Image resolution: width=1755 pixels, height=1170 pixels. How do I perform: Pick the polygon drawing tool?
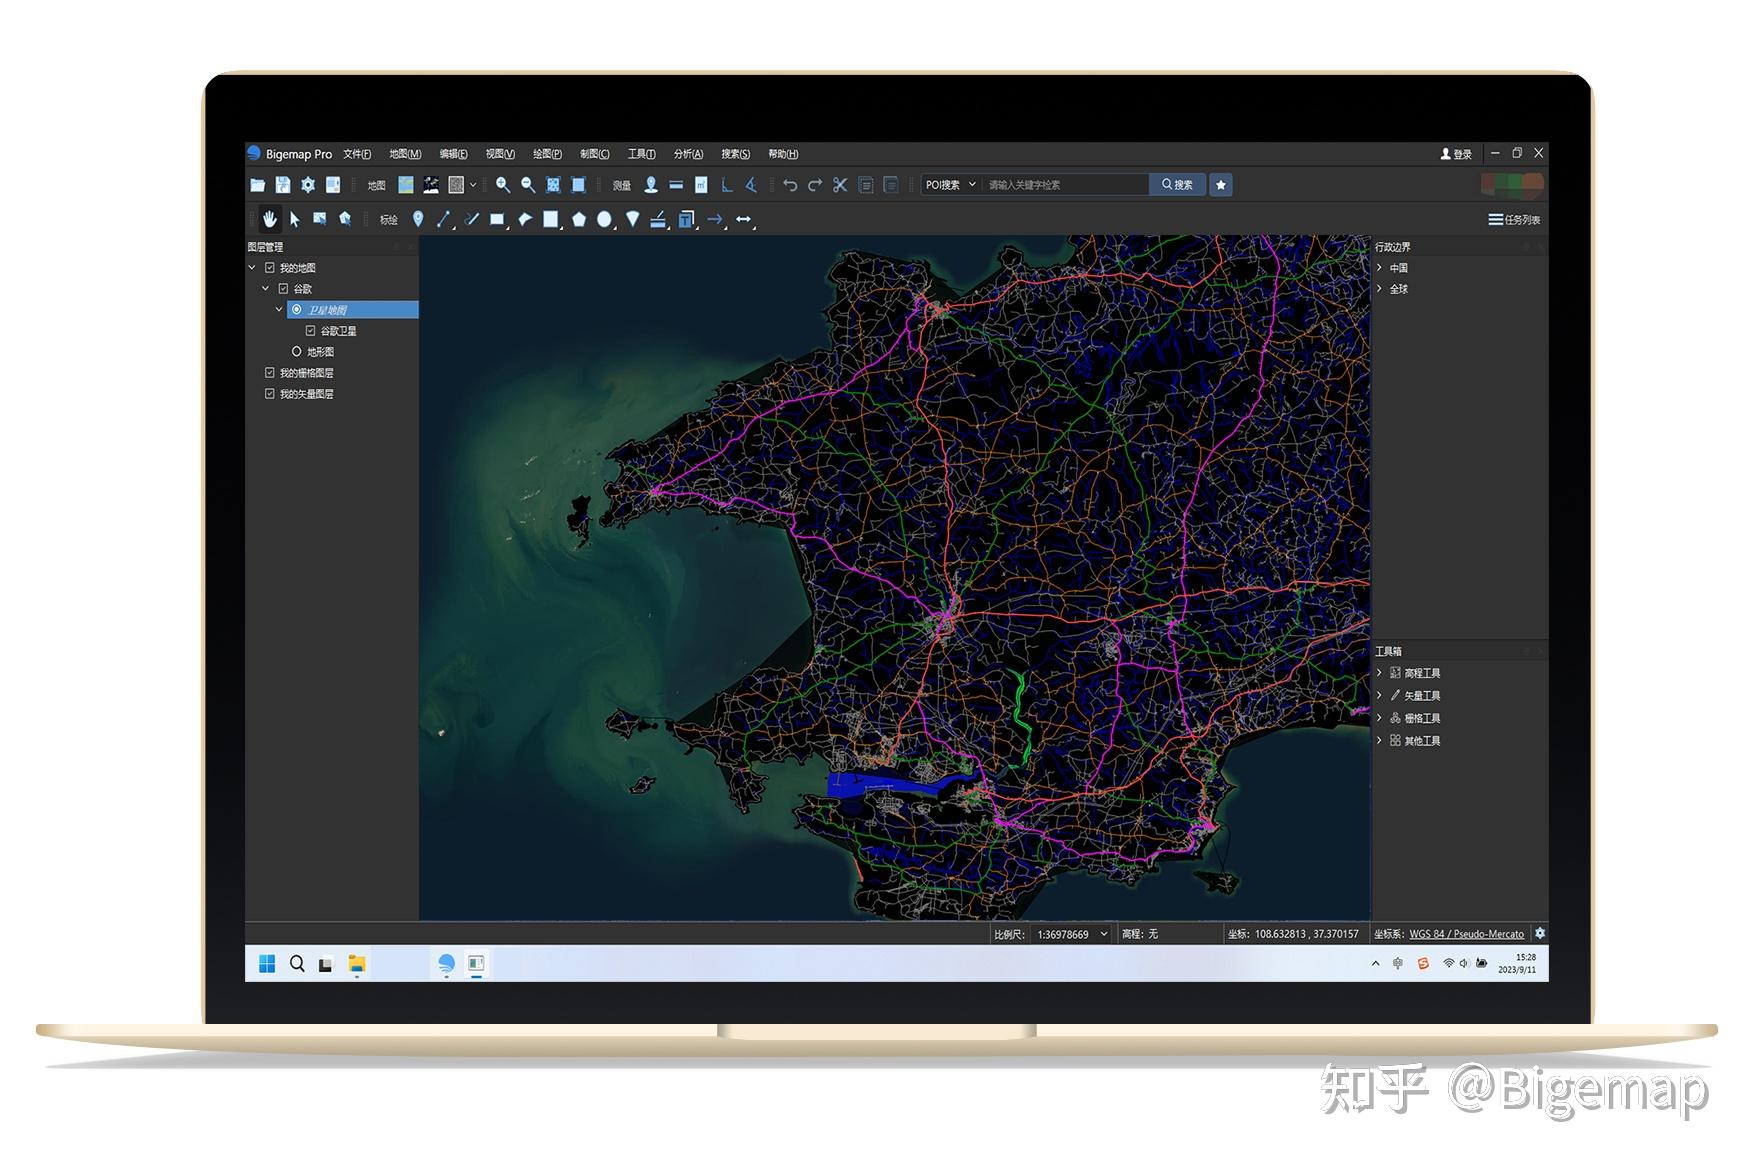point(580,220)
